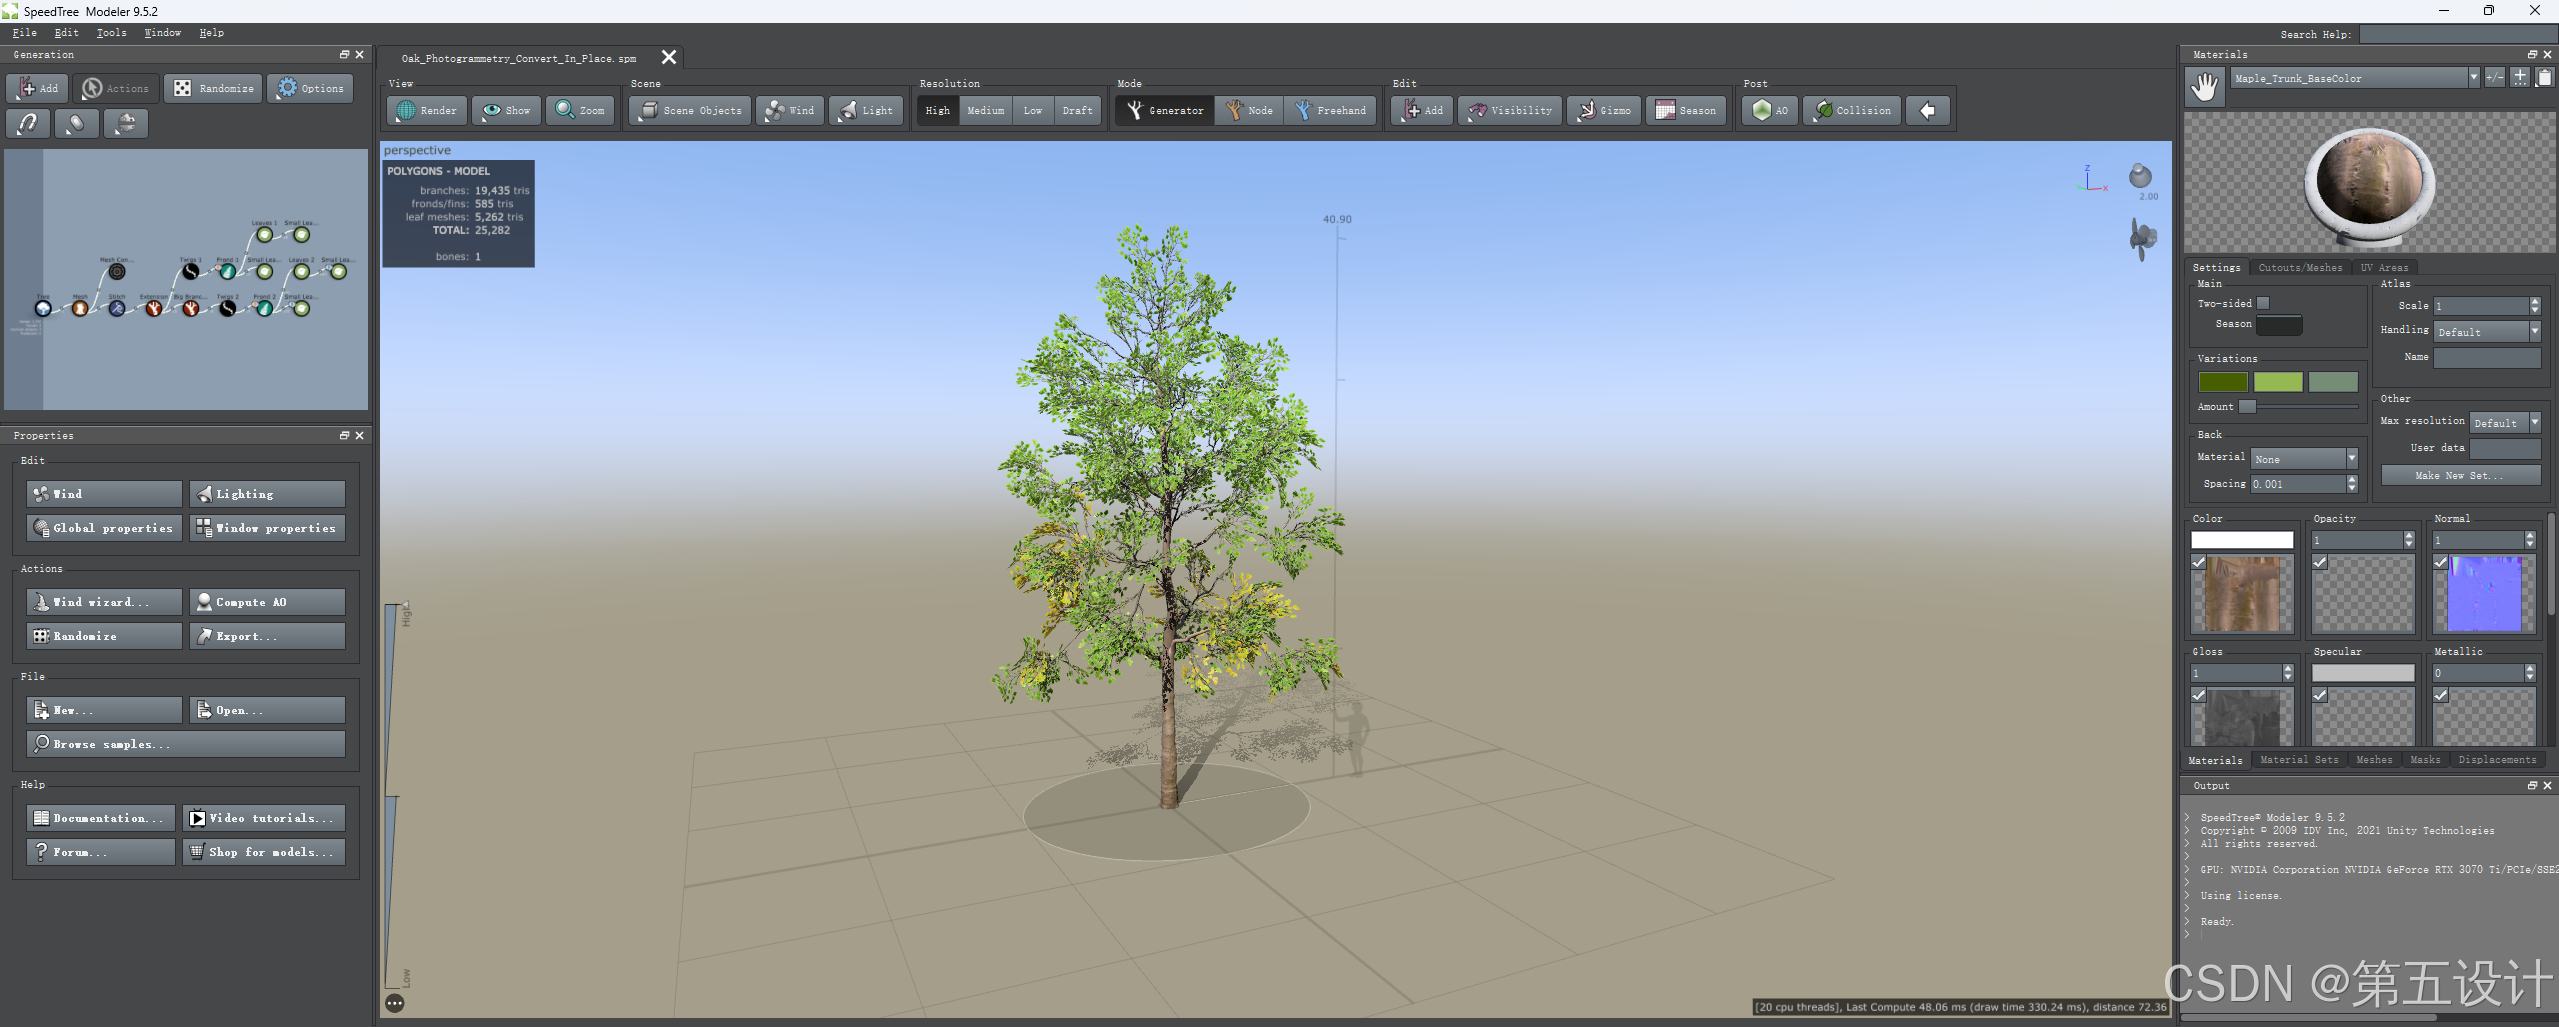Click the Metallic value stepper
The image size is (2559, 1027).
[2530, 673]
